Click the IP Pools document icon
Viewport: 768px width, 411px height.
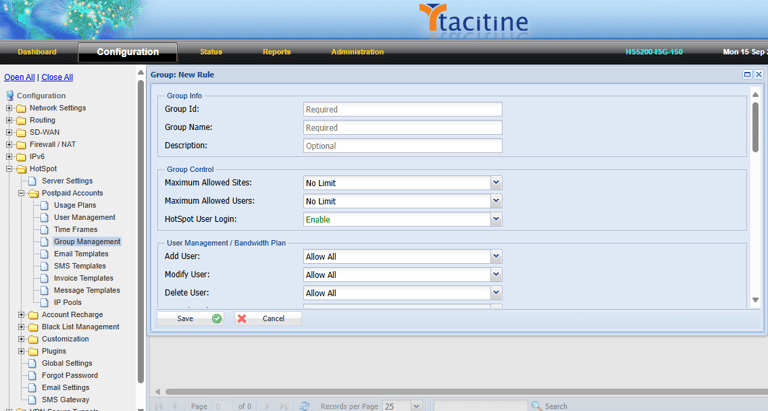45,303
